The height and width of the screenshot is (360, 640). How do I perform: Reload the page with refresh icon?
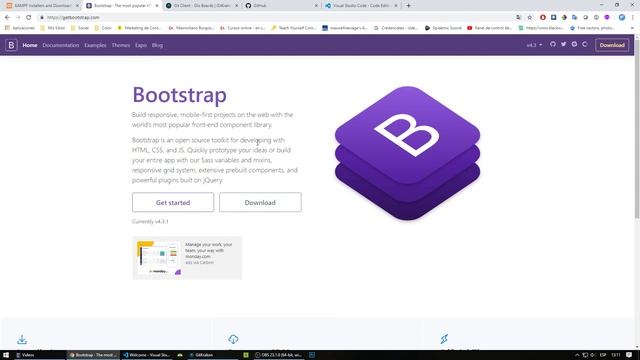pos(29,18)
